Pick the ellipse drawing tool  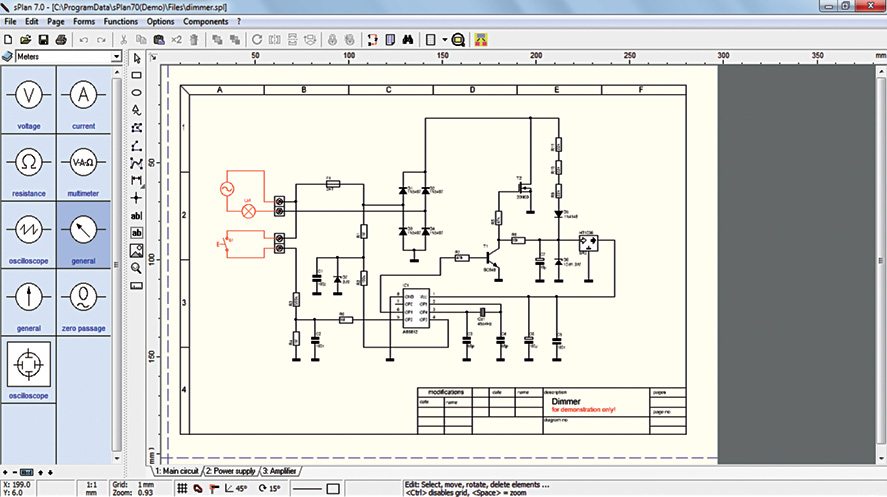coord(137,92)
